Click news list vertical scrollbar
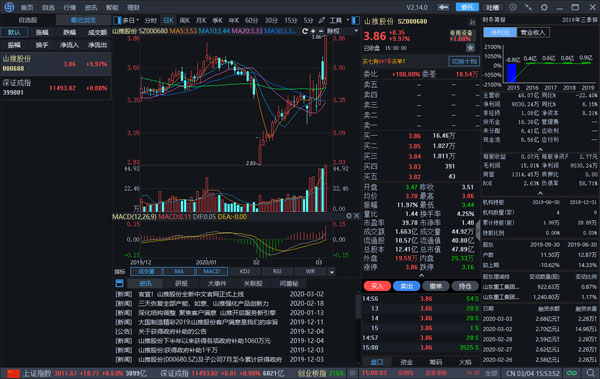 click(358, 306)
